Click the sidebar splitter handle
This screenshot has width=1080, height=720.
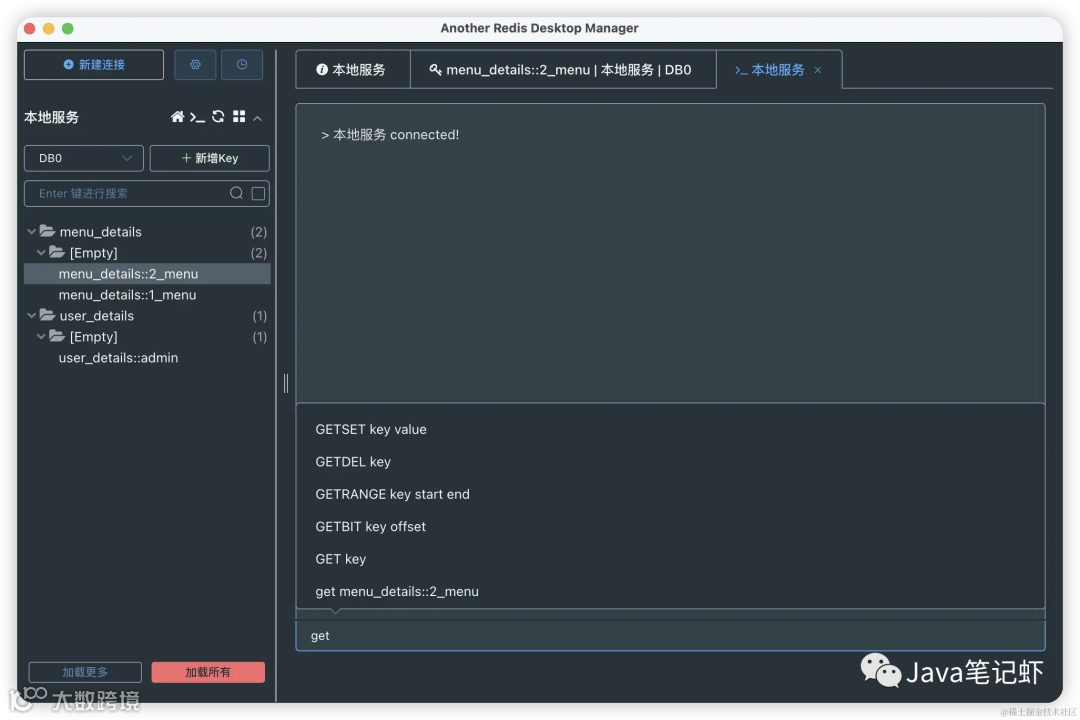[x=286, y=383]
